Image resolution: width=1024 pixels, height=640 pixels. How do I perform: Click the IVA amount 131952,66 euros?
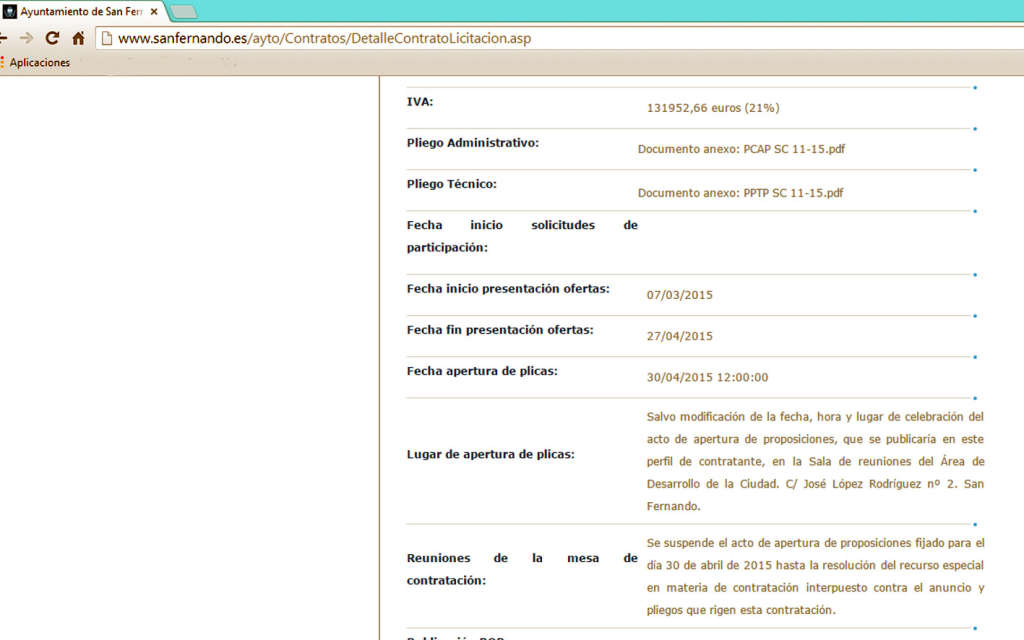(712, 108)
